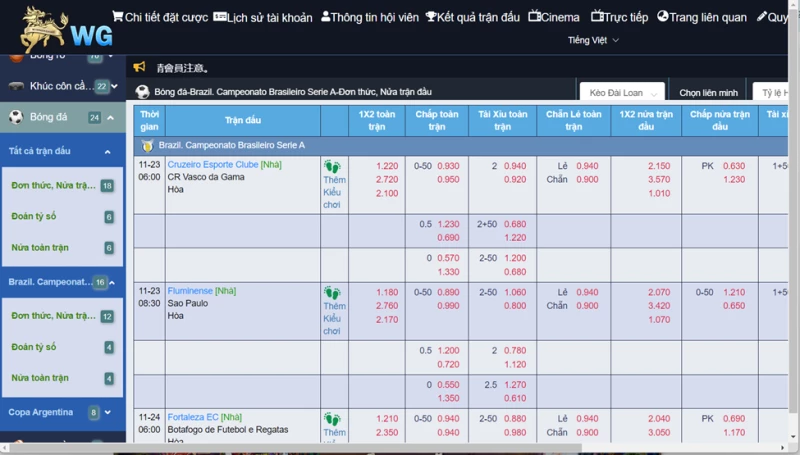The height and width of the screenshot is (455, 800).
Task: Click footprints icon for Cruzeiro match
Action: tap(332, 167)
